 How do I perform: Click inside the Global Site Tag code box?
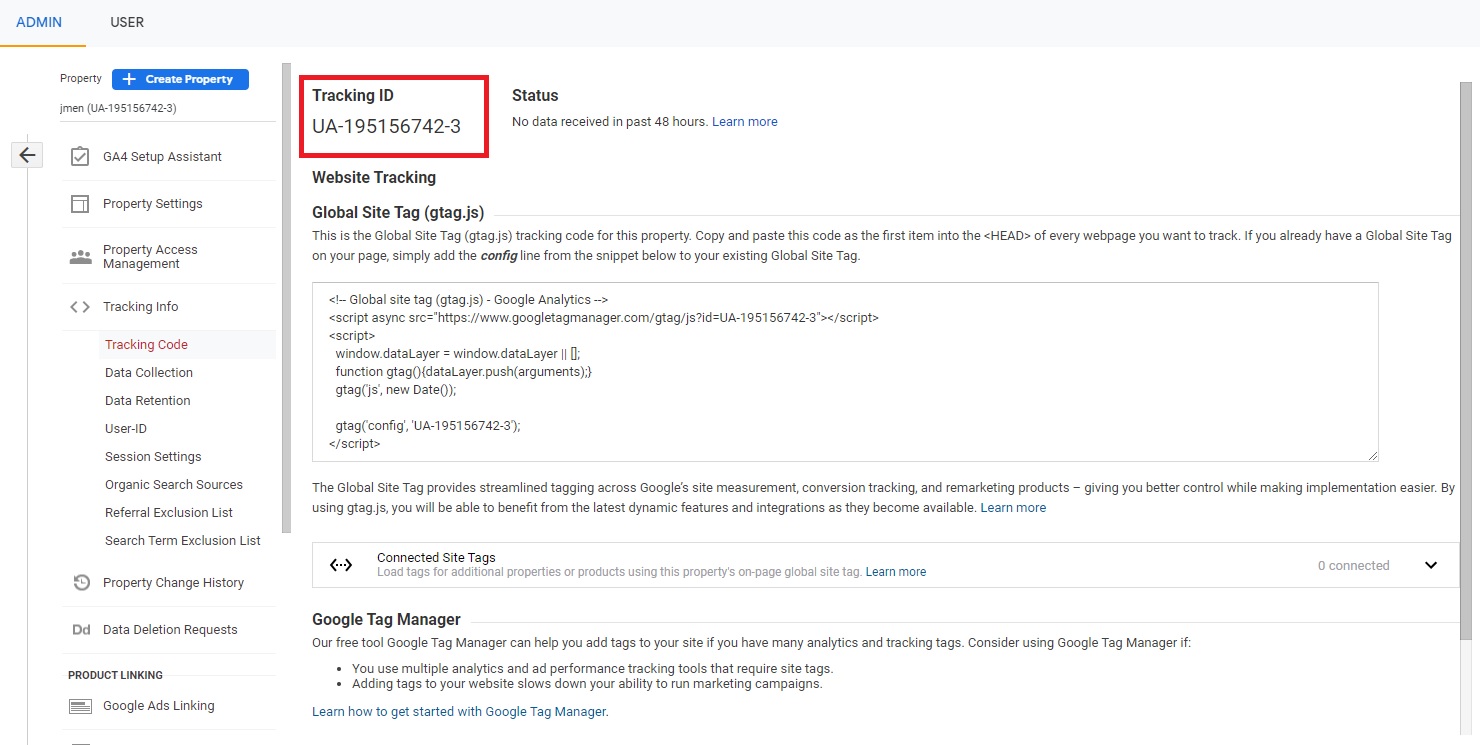click(845, 372)
